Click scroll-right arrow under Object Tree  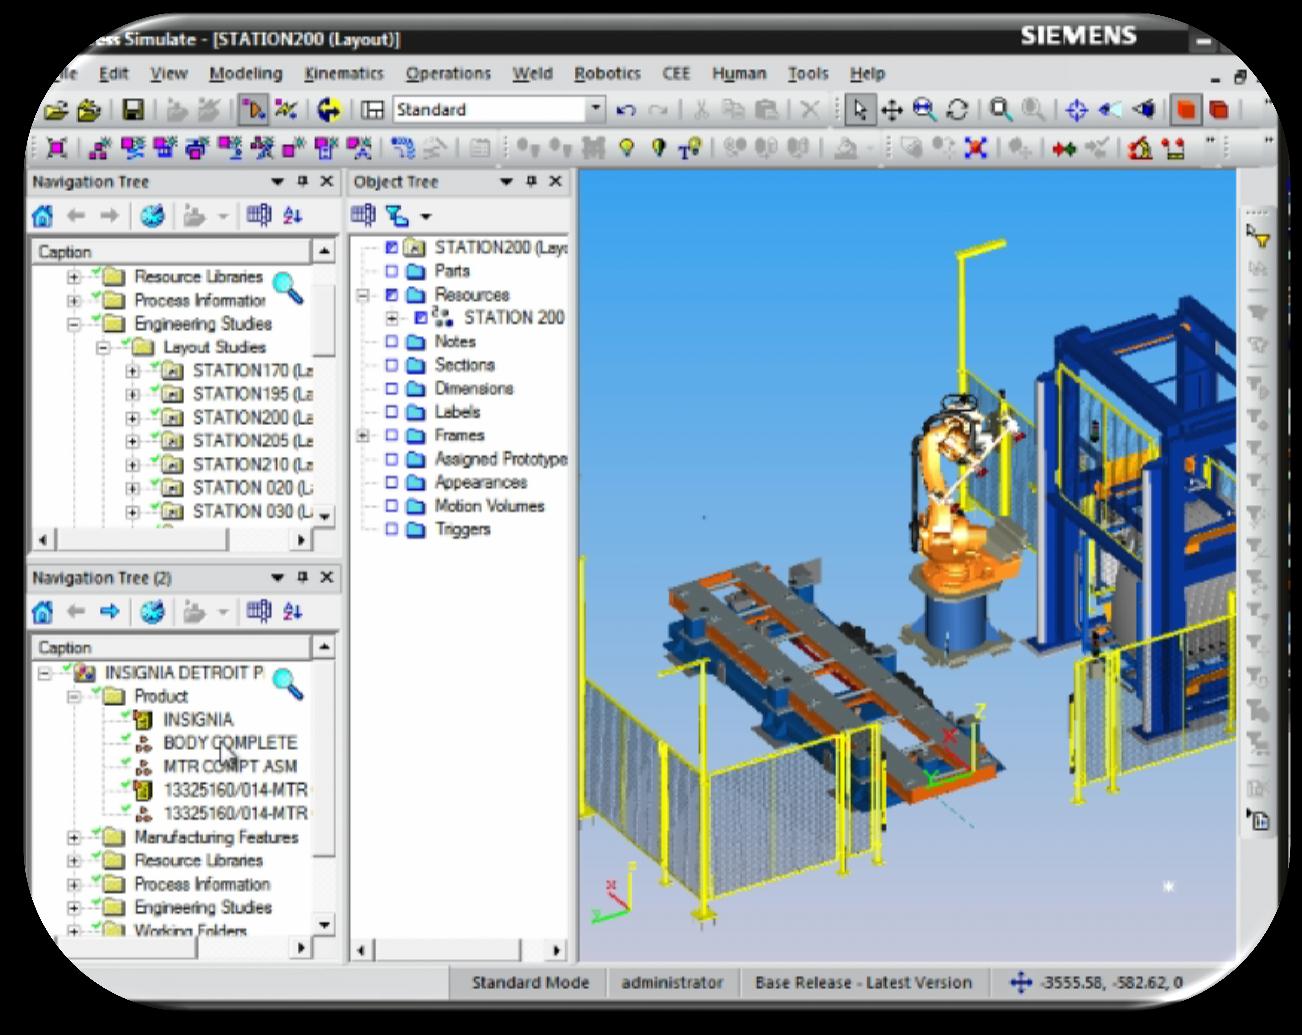[x=557, y=949]
